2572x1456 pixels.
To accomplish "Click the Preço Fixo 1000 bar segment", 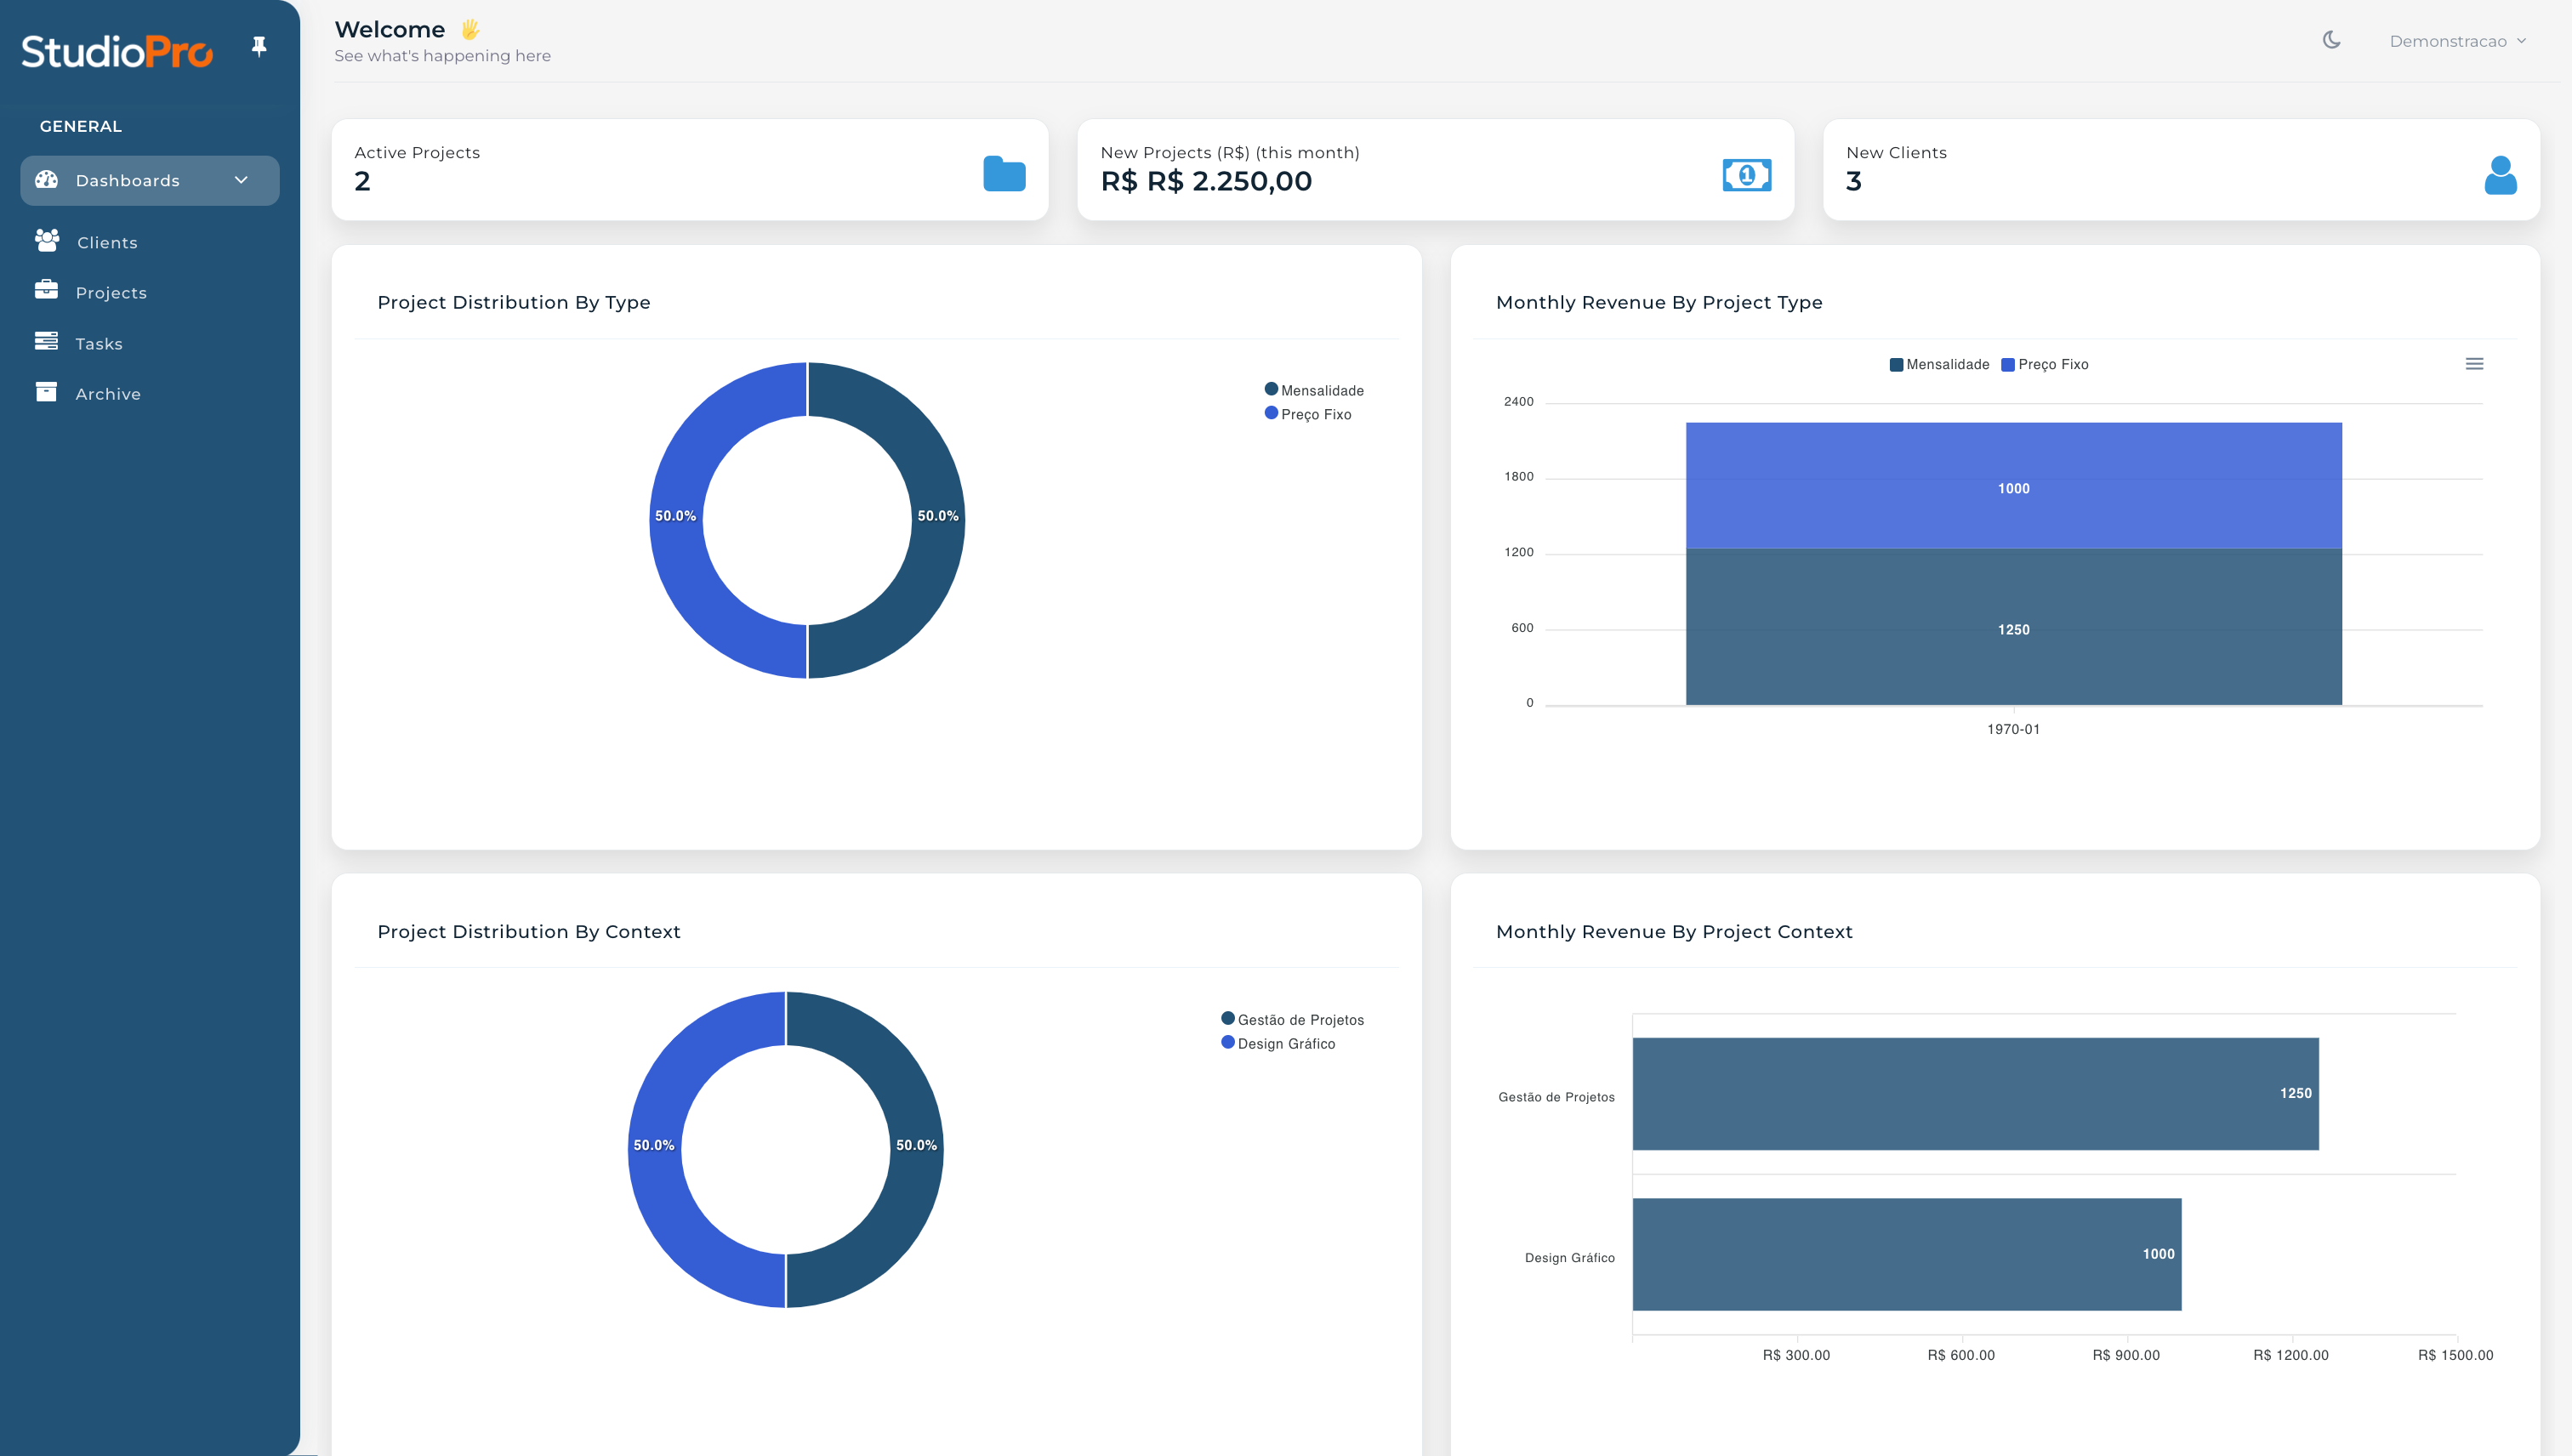I will (x=2013, y=486).
